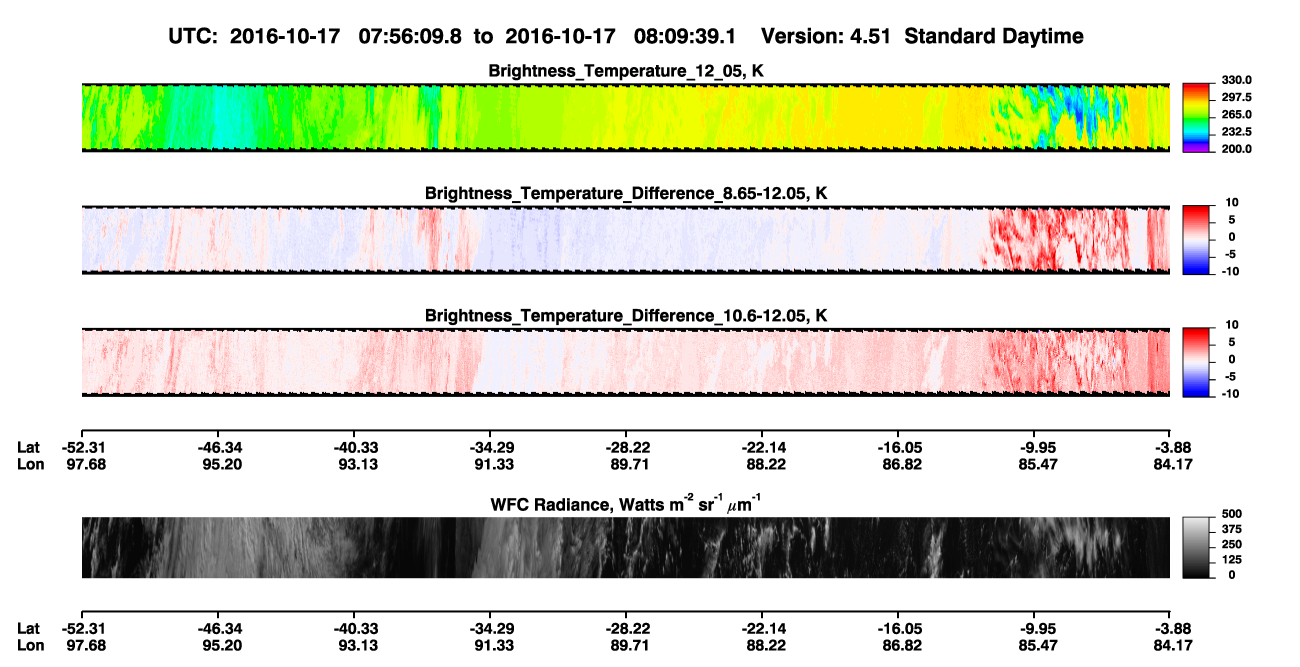Click the "UTC:" label in the header
The width and height of the screenshot is (1300, 667).
[x=193, y=37]
